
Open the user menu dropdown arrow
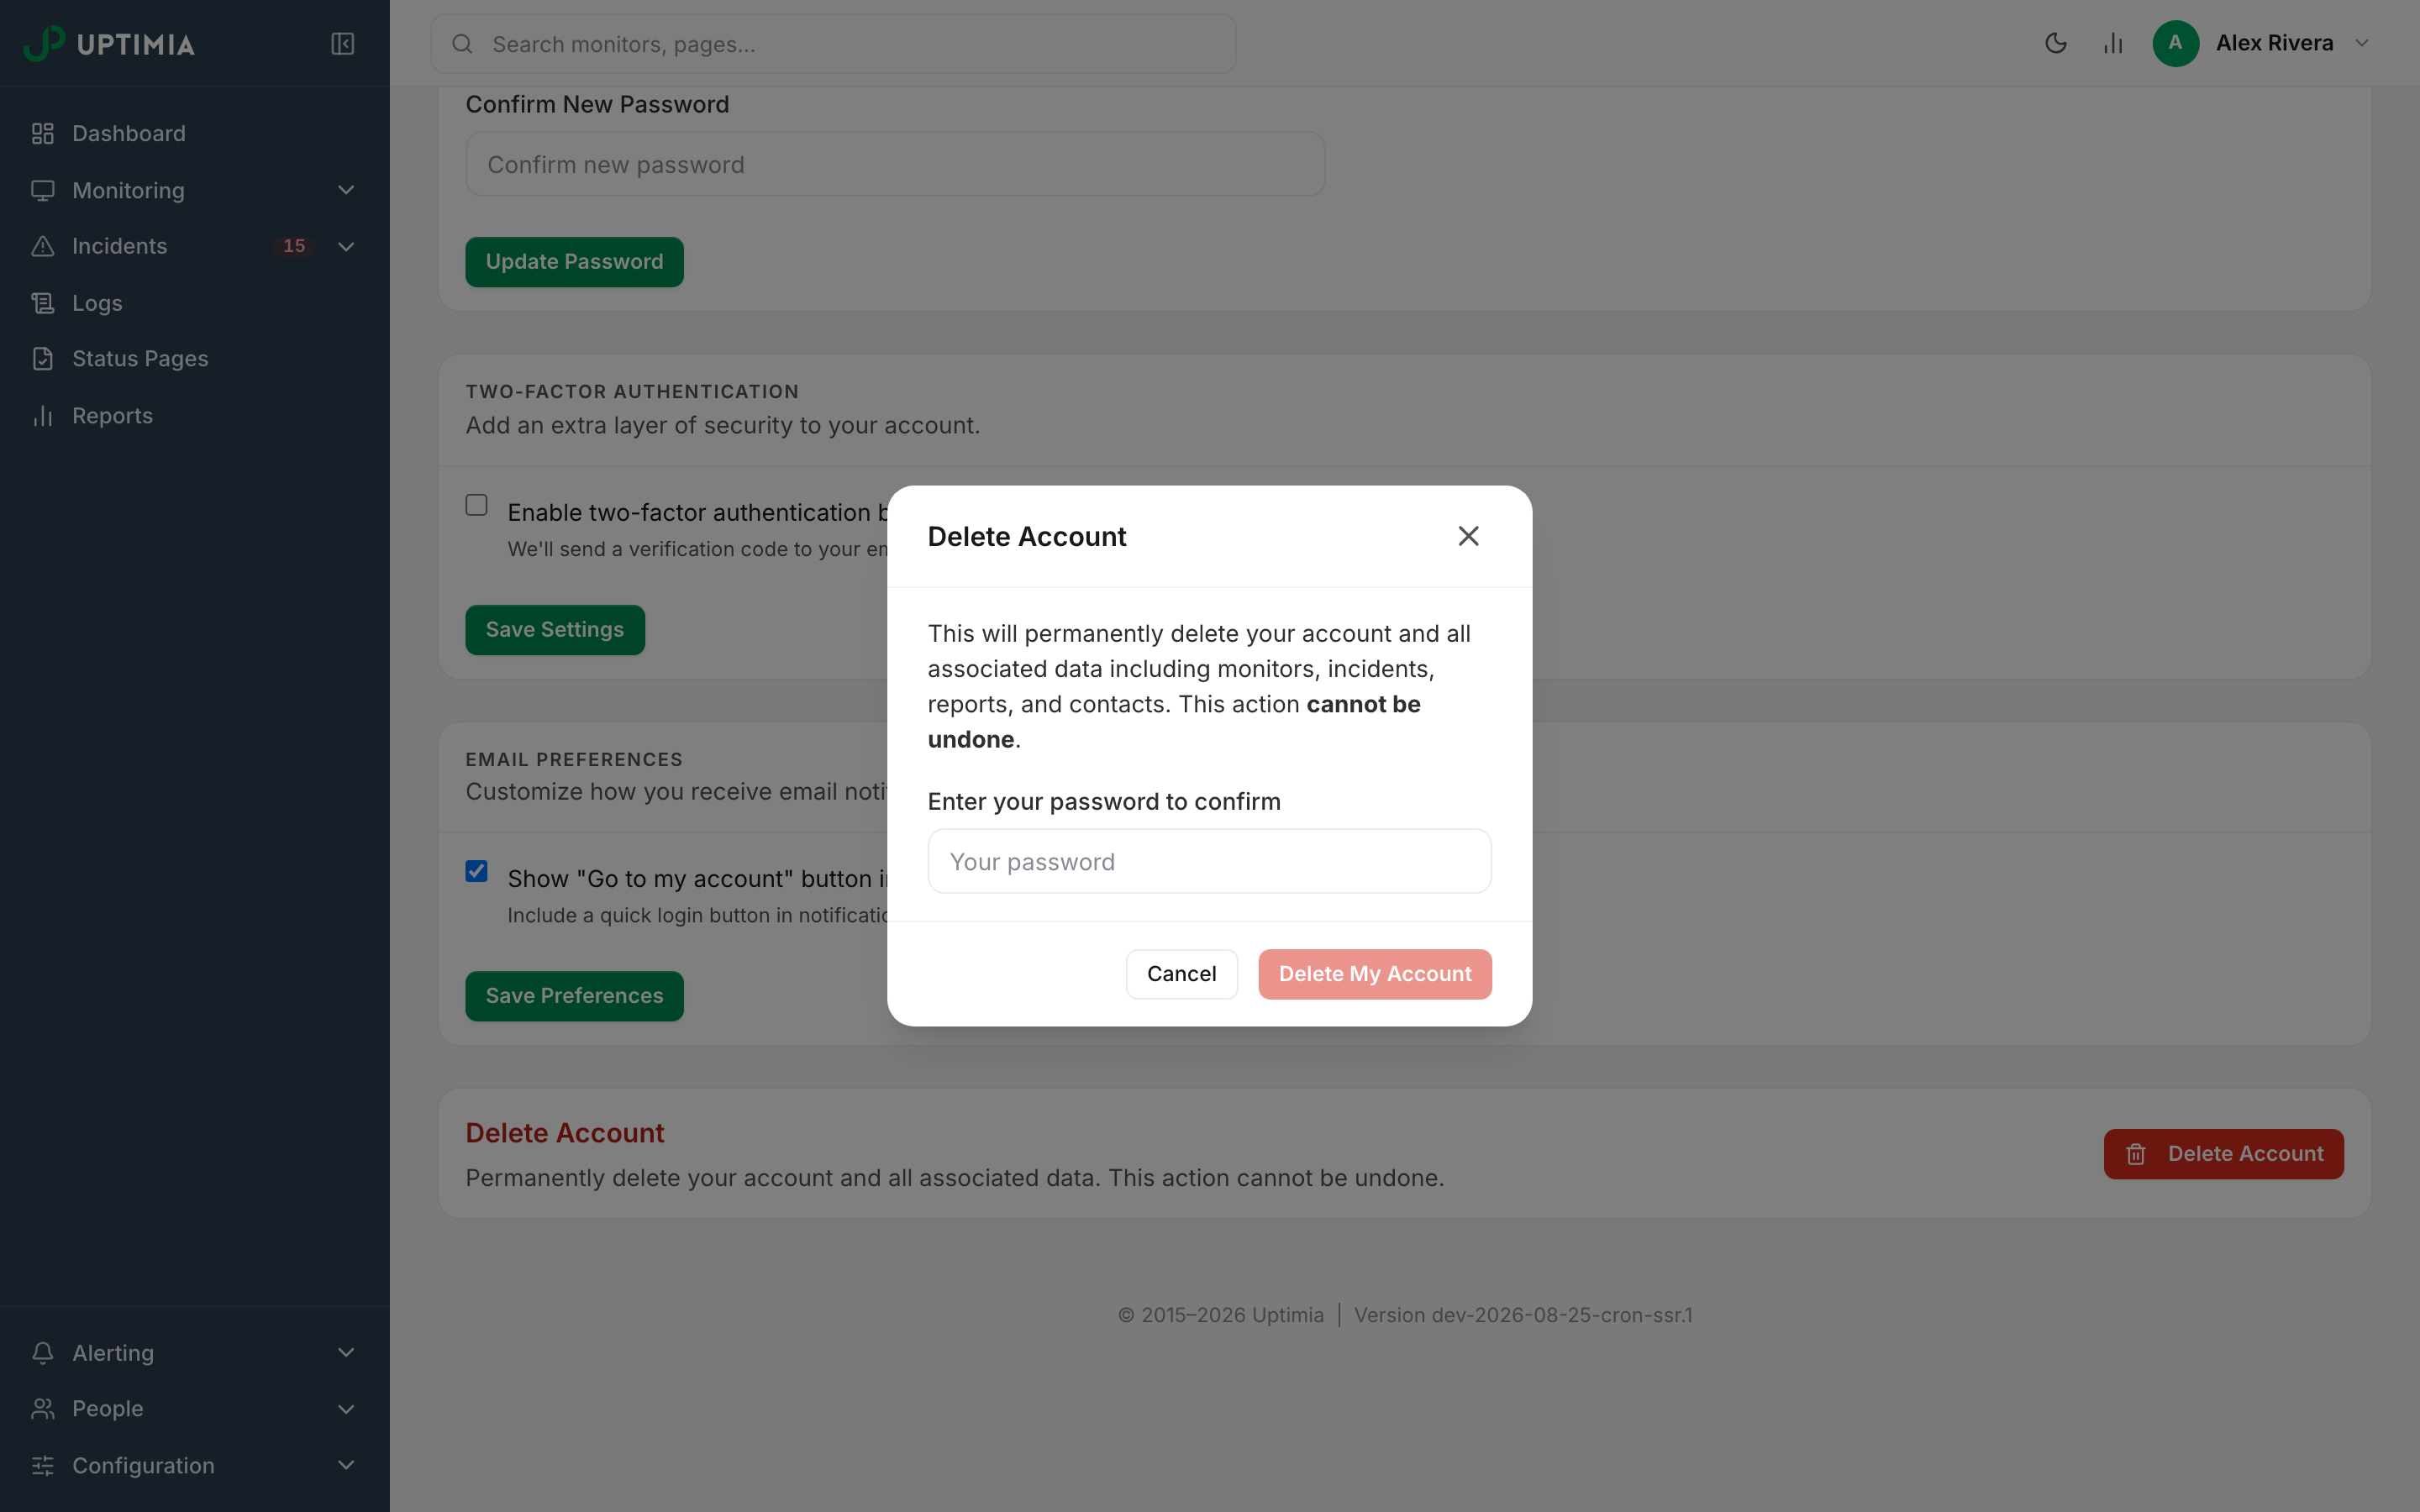coord(2362,43)
